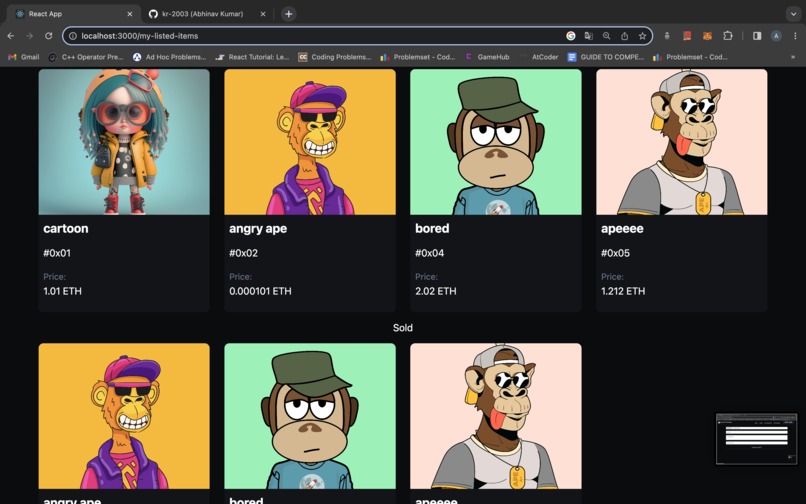Open the last Problemset - Cod... bookmark
Viewport: 806px width, 504px height.
tap(690, 57)
